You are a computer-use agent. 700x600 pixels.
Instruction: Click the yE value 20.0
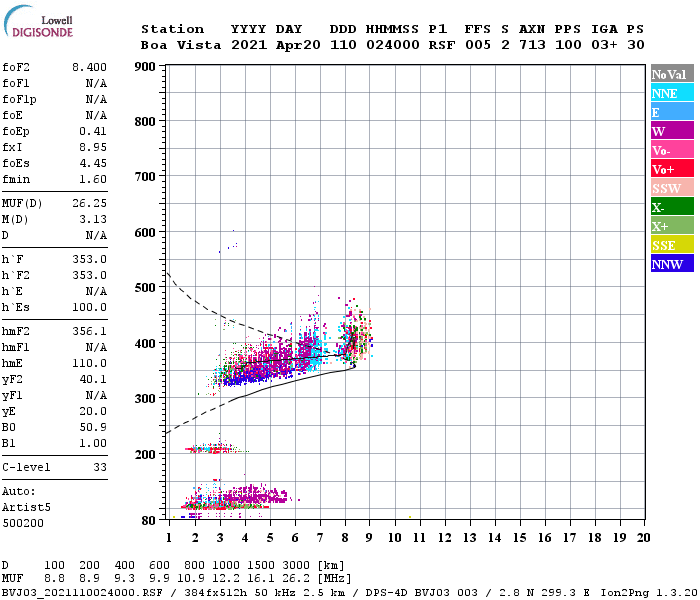pos(93,412)
